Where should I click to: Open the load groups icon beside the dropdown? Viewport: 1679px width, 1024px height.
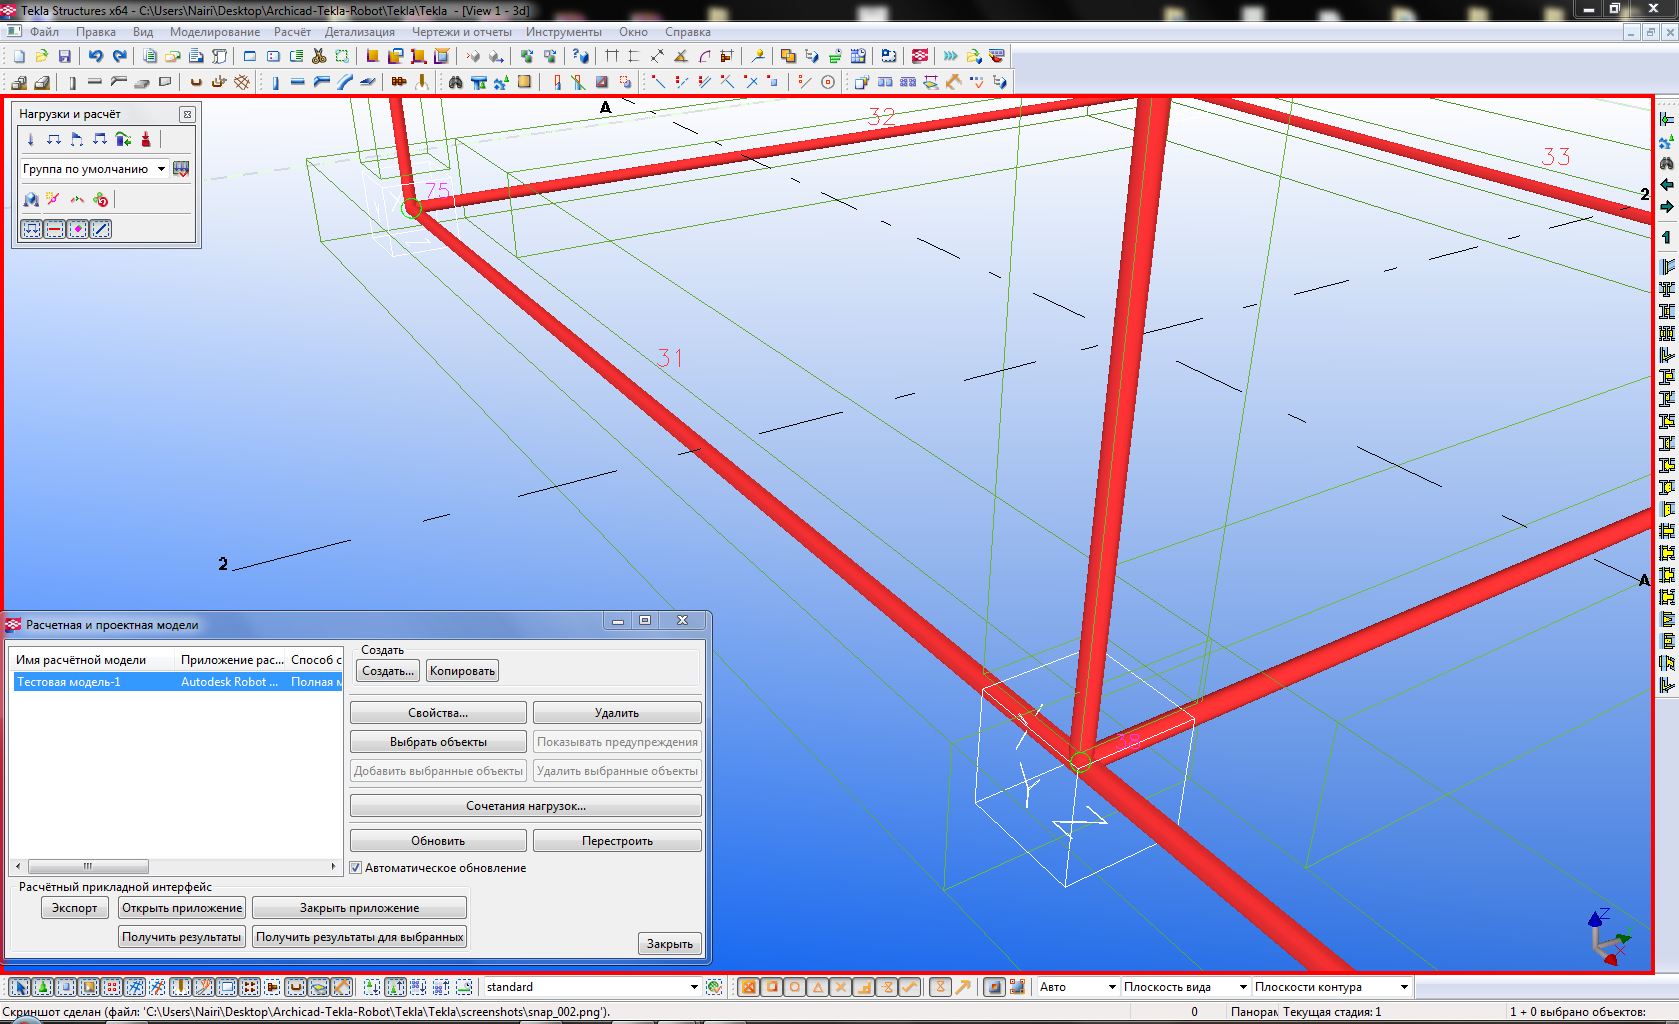tap(181, 169)
